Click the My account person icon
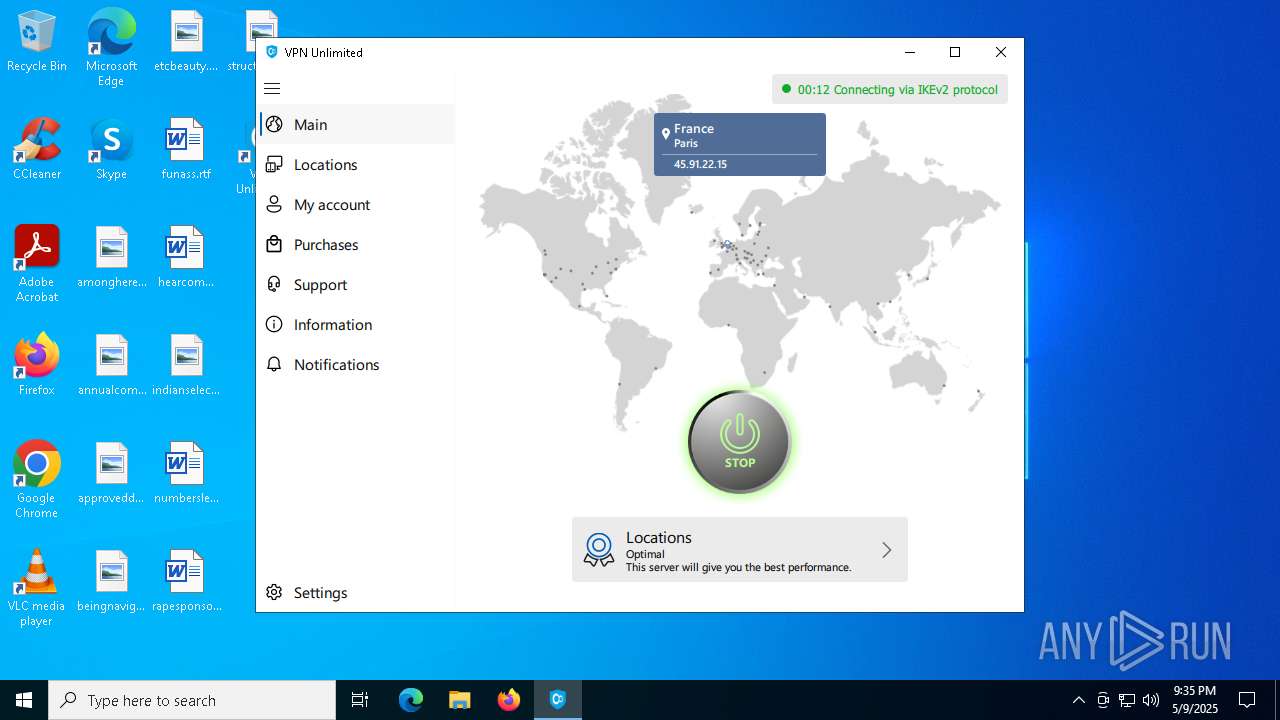The width and height of the screenshot is (1280, 720). (274, 204)
